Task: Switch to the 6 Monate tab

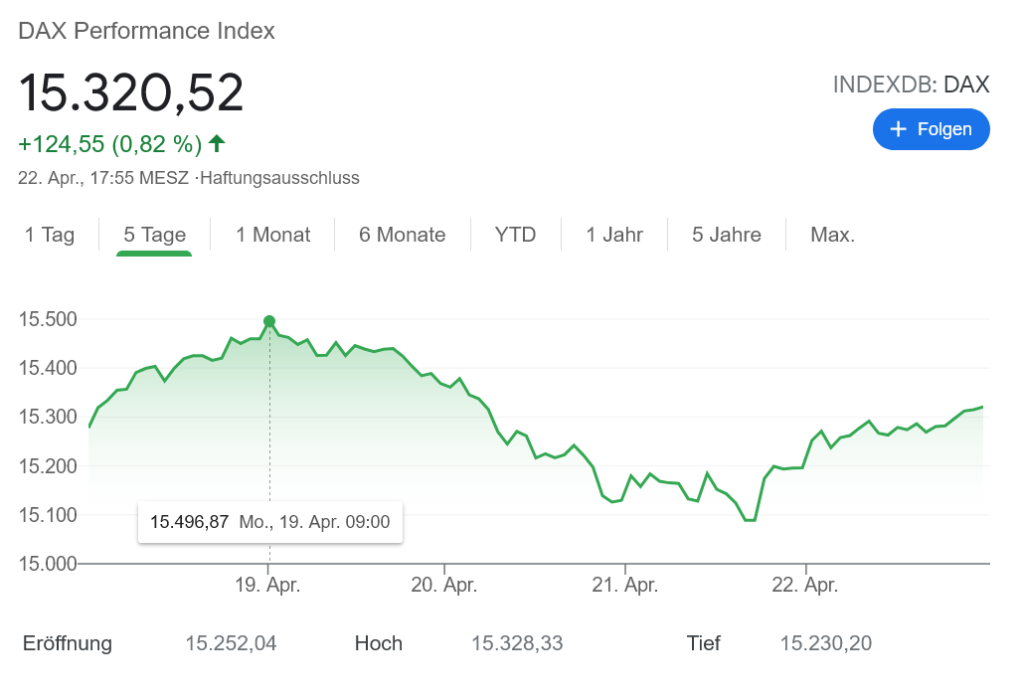Action: pos(402,235)
